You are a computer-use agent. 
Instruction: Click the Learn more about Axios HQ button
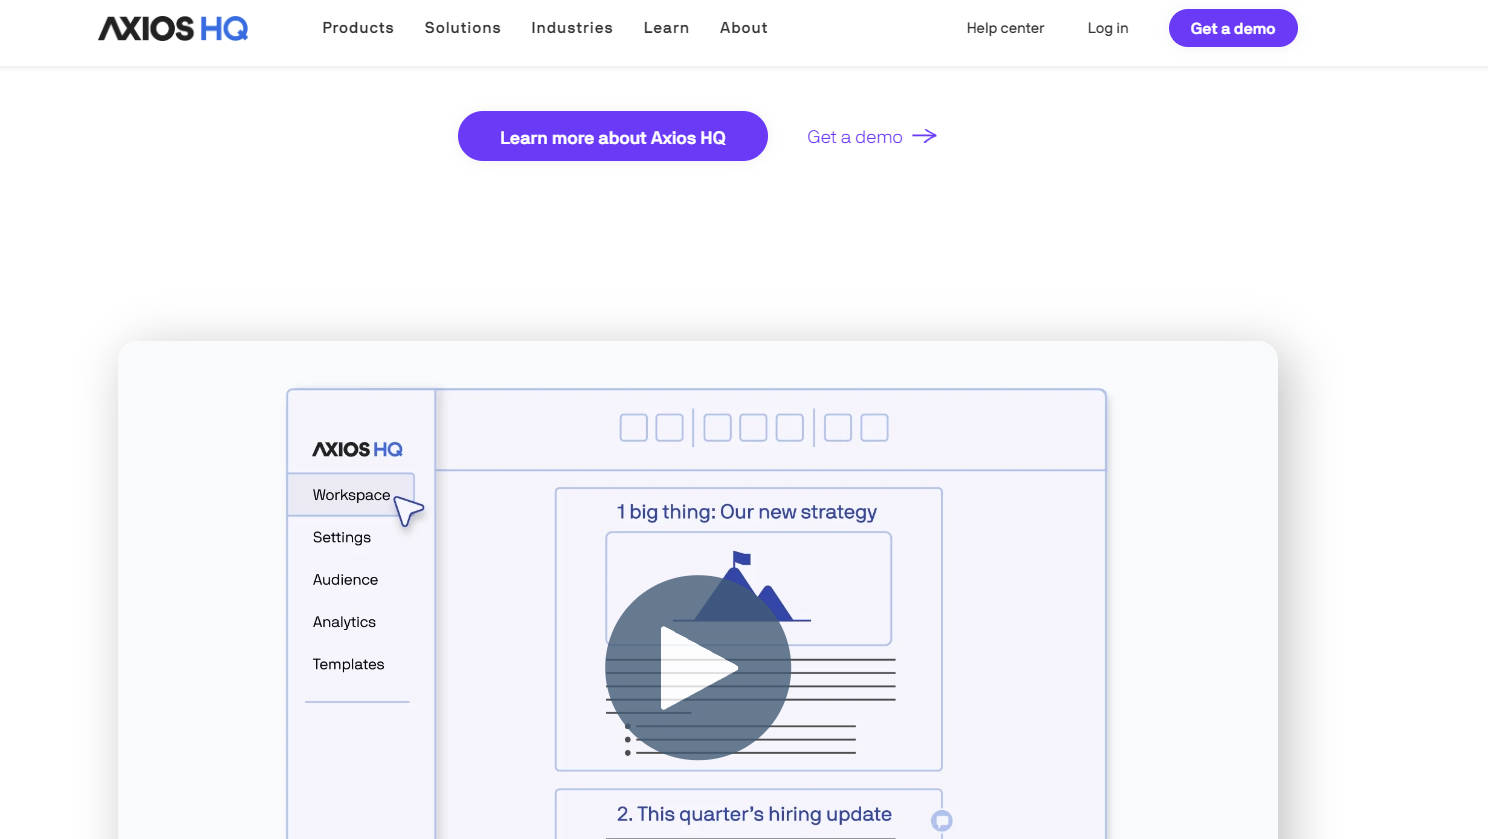point(612,136)
